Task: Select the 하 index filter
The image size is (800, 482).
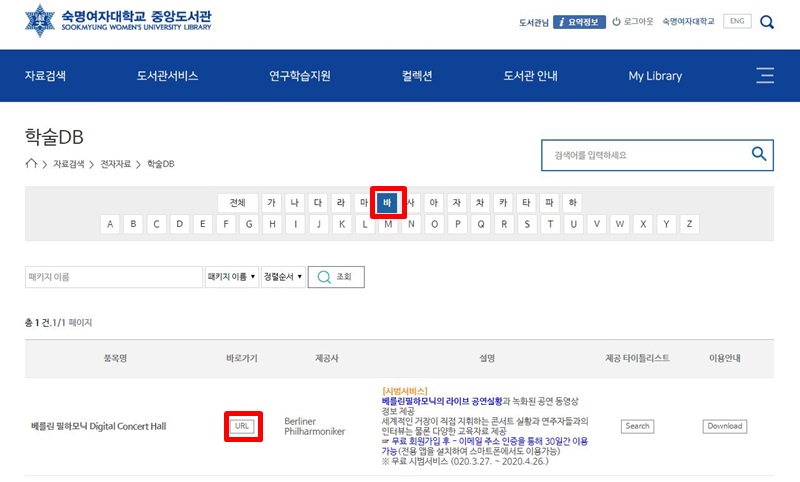Action: [x=572, y=203]
